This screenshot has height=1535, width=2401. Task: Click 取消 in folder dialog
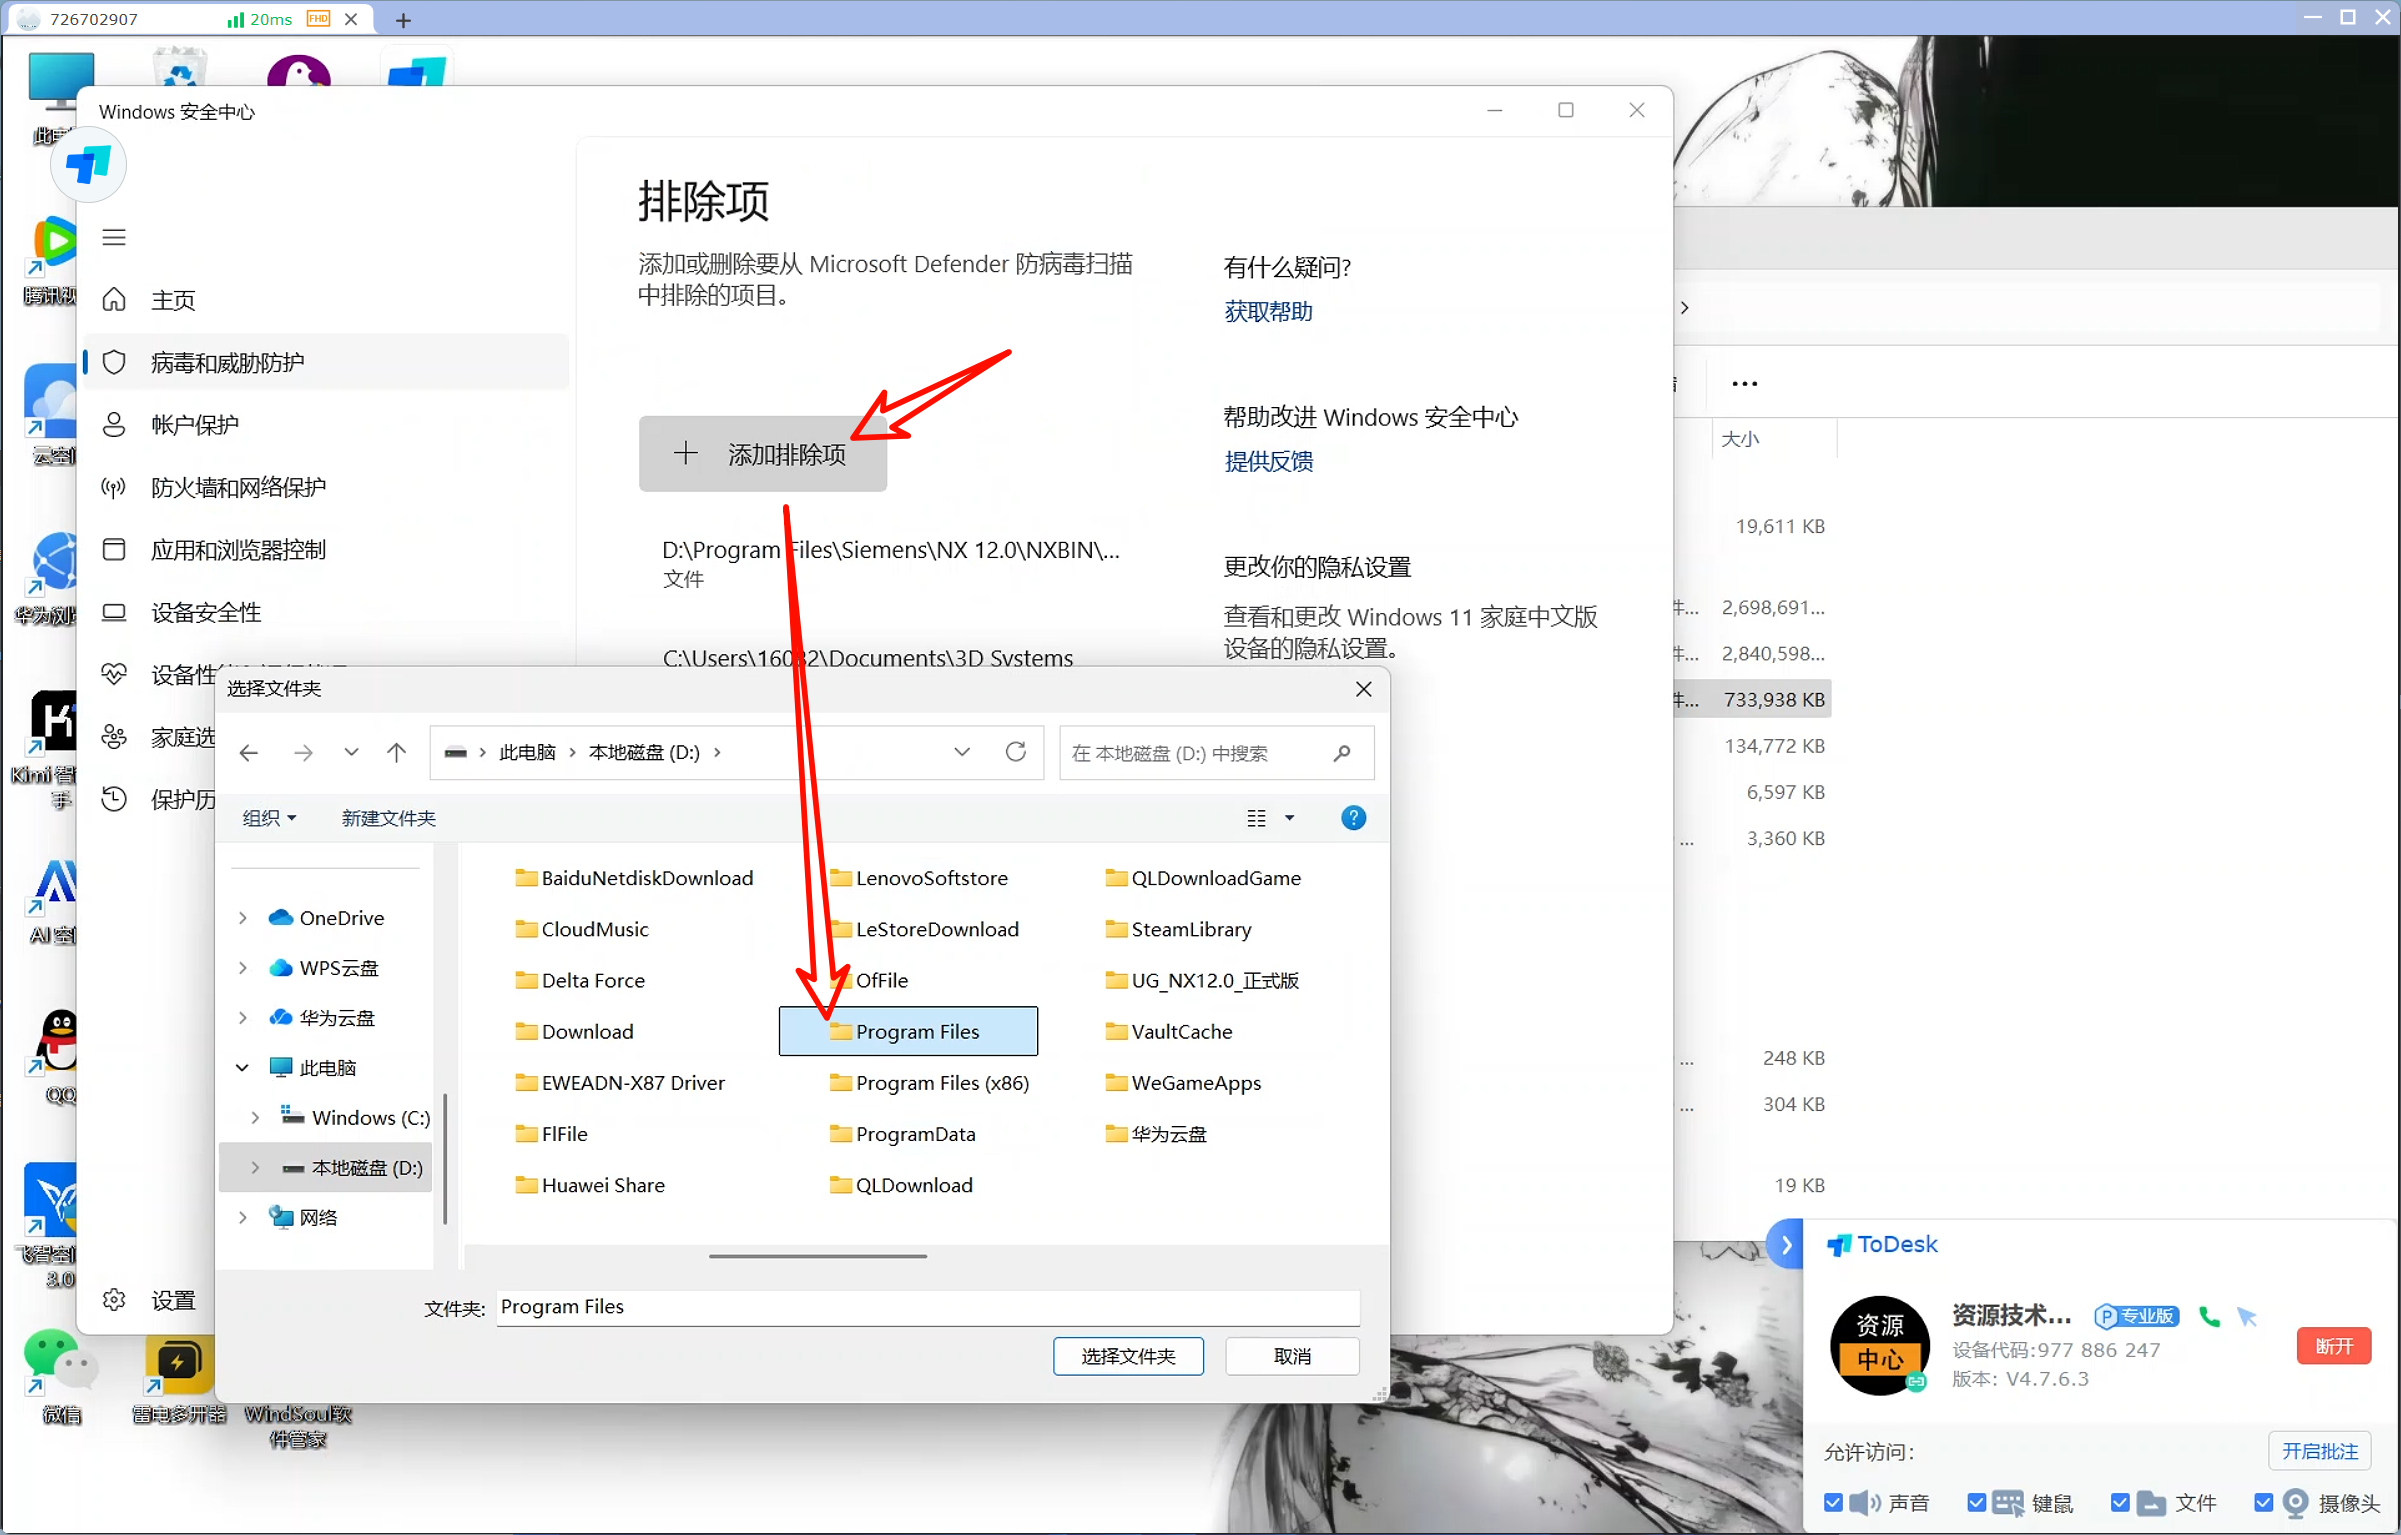(1292, 1356)
